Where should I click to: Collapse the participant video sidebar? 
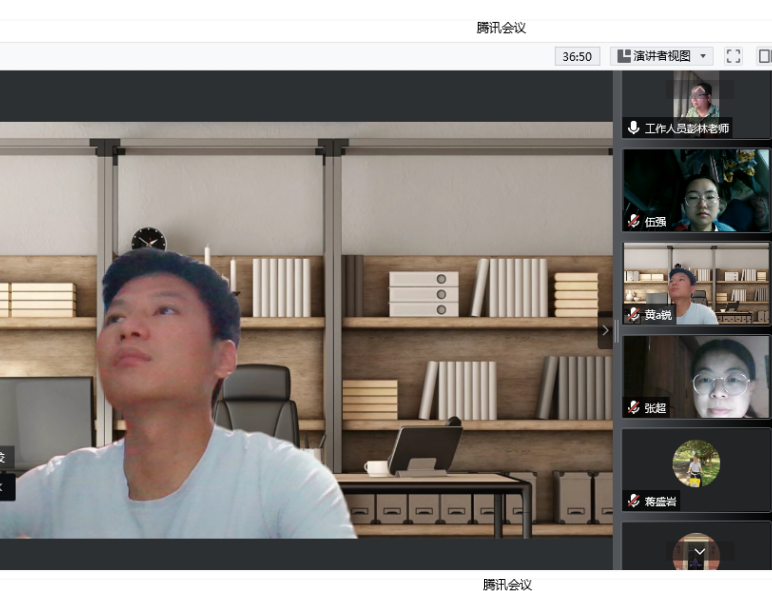tap(605, 330)
